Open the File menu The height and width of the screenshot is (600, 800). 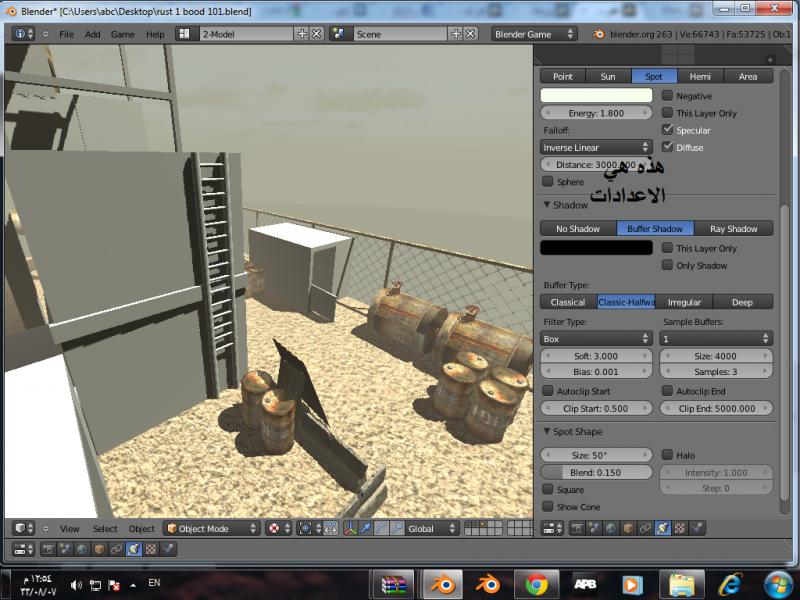(x=66, y=34)
